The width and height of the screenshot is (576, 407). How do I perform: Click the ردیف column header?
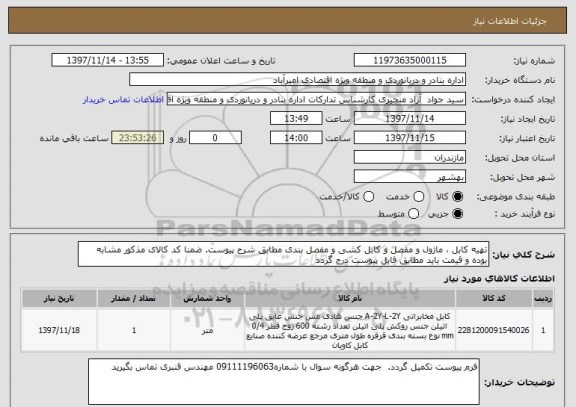click(543, 299)
